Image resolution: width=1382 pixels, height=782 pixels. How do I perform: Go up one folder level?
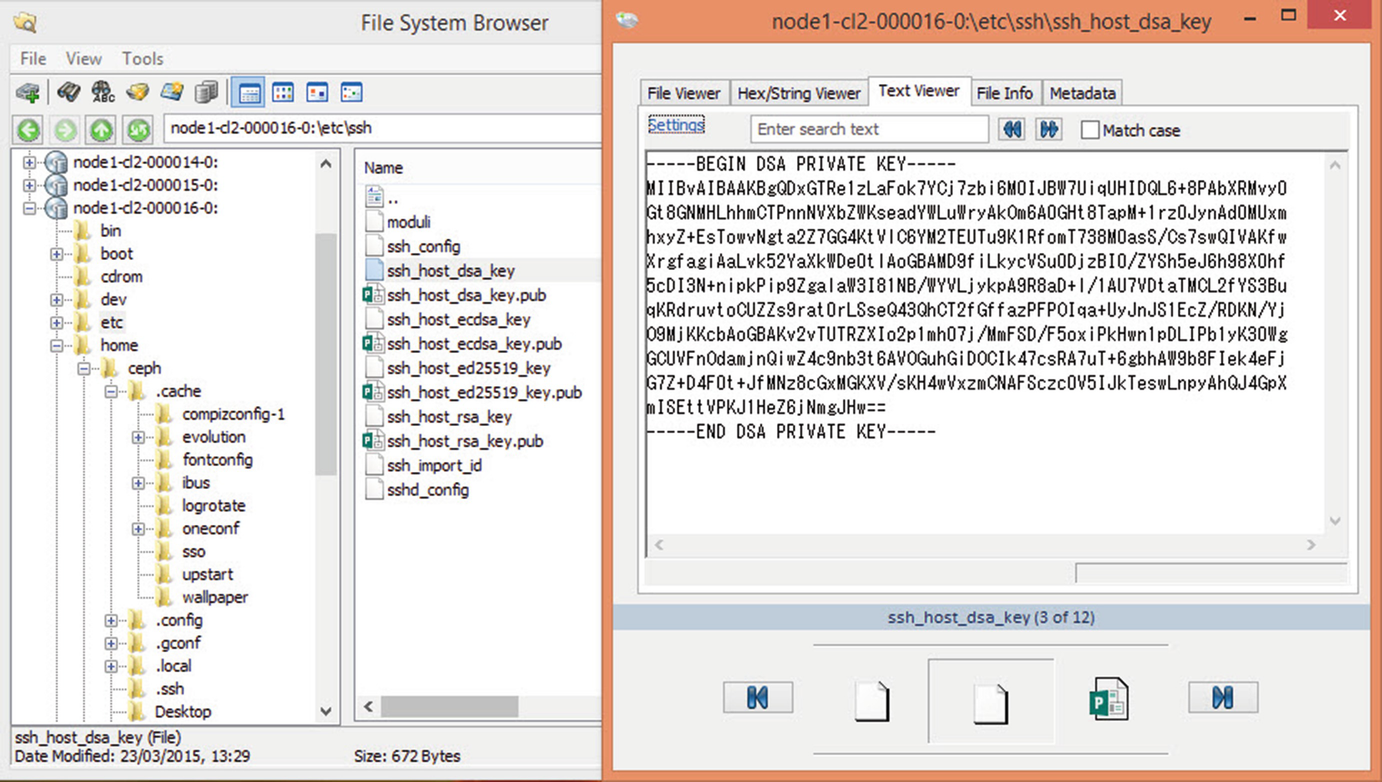pyautogui.click(x=101, y=129)
